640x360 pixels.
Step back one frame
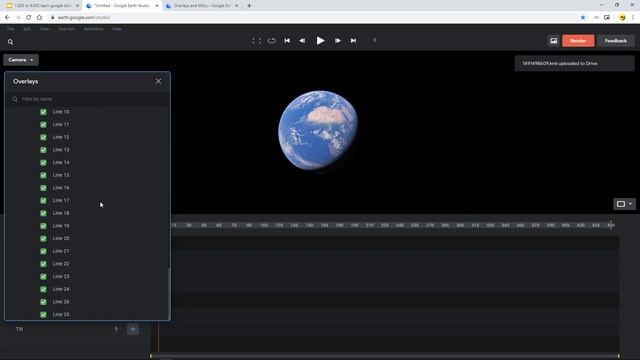point(302,41)
